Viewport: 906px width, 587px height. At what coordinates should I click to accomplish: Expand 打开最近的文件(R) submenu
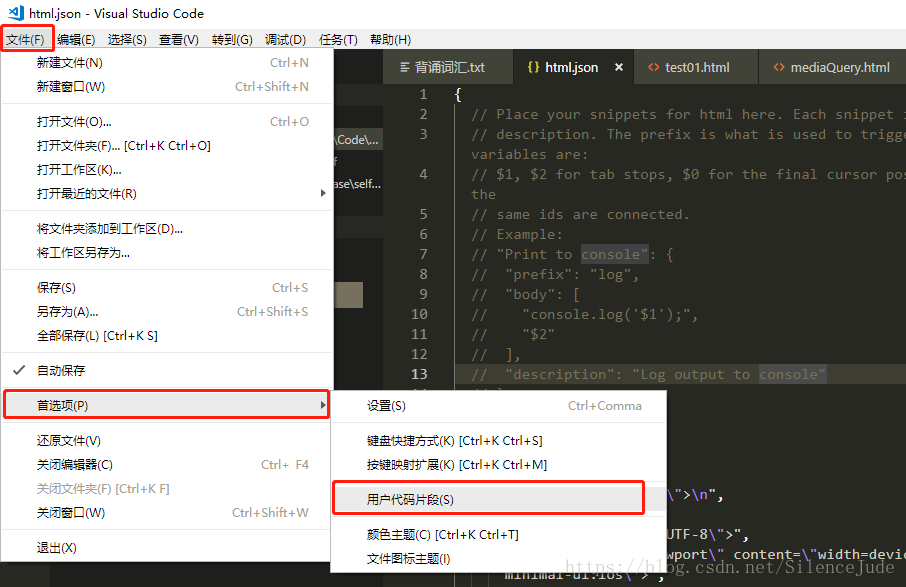click(168, 194)
